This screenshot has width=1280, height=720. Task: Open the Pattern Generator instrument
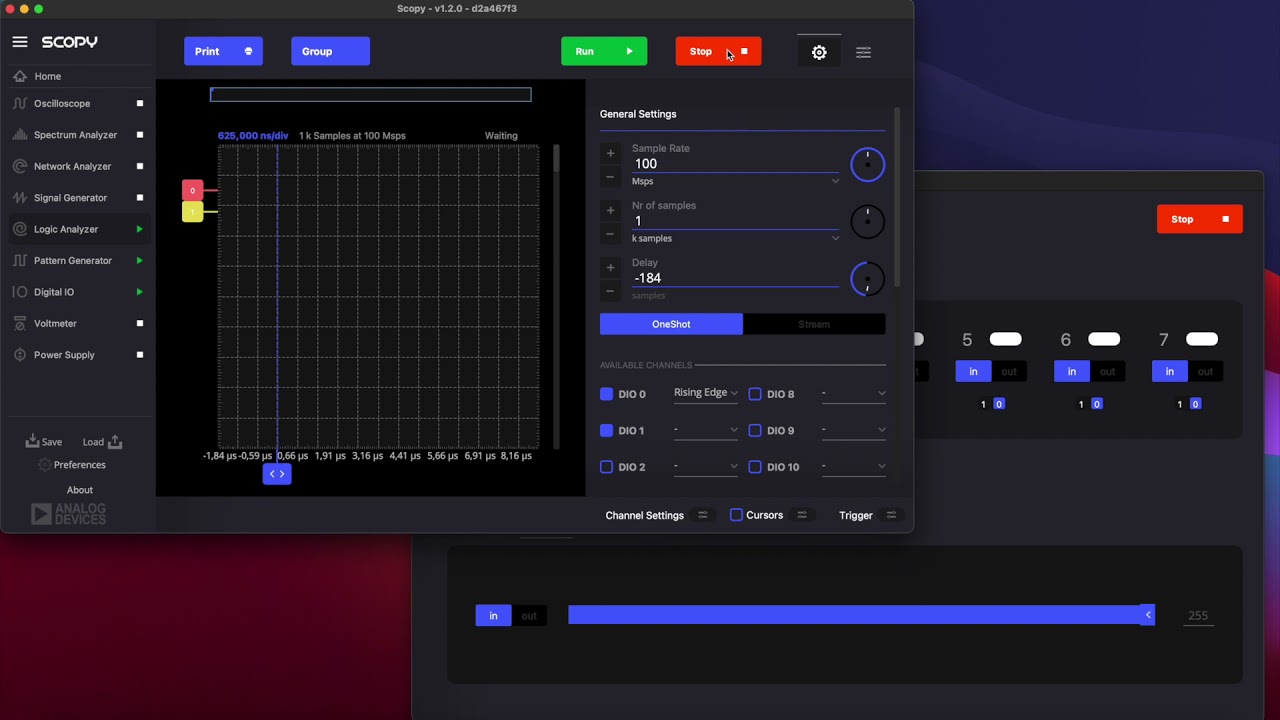click(x=75, y=260)
